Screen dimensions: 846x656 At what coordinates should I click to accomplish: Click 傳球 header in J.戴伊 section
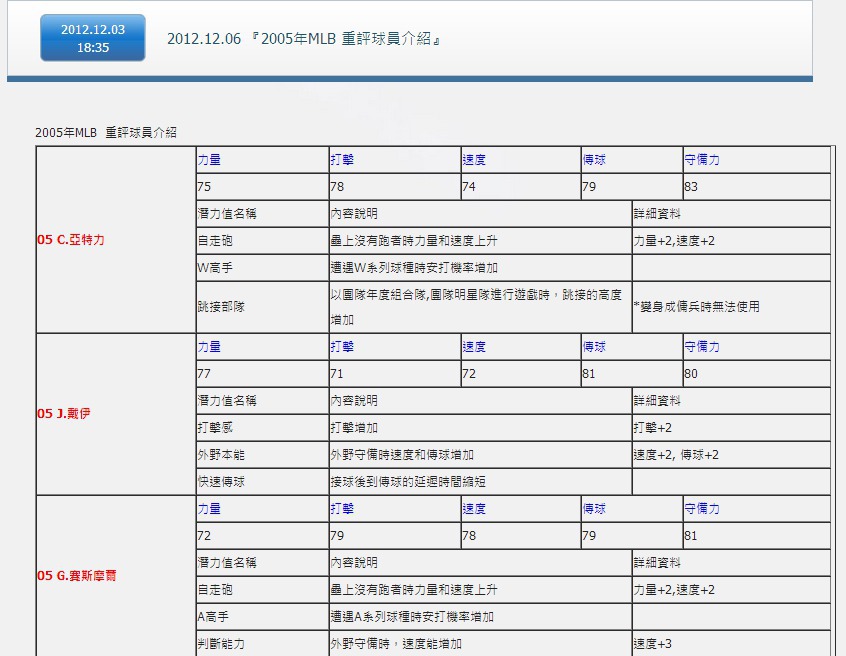pyautogui.click(x=594, y=347)
